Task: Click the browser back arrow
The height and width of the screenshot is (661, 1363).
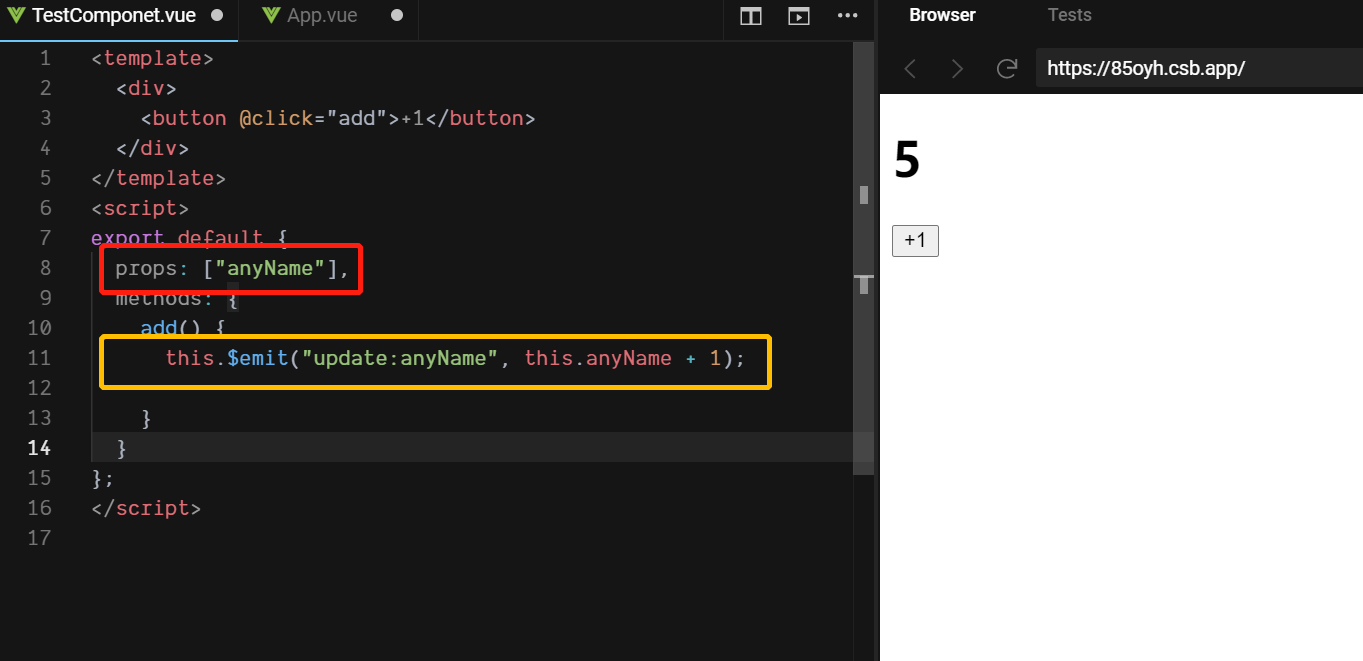Action: pyautogui.click(x=910, y=68)
